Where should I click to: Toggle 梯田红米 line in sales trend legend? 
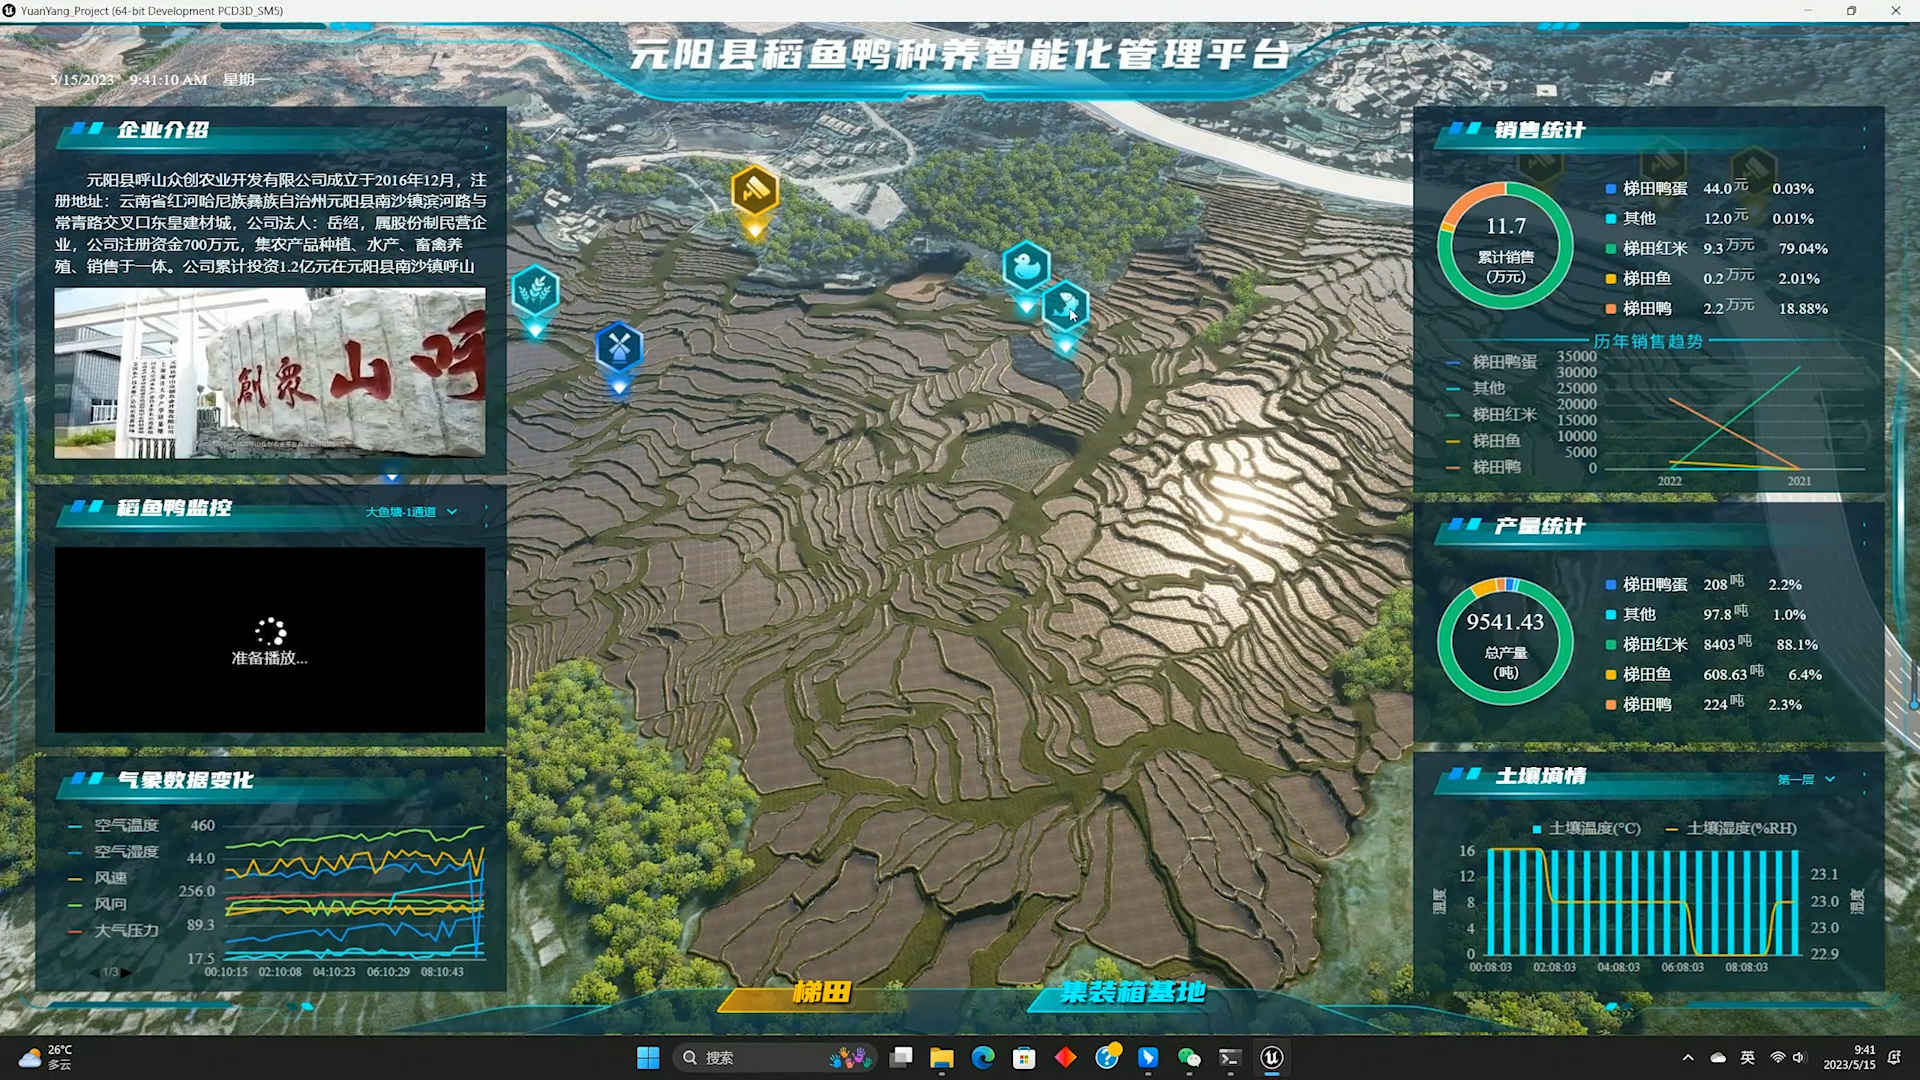click(1491, 414)
